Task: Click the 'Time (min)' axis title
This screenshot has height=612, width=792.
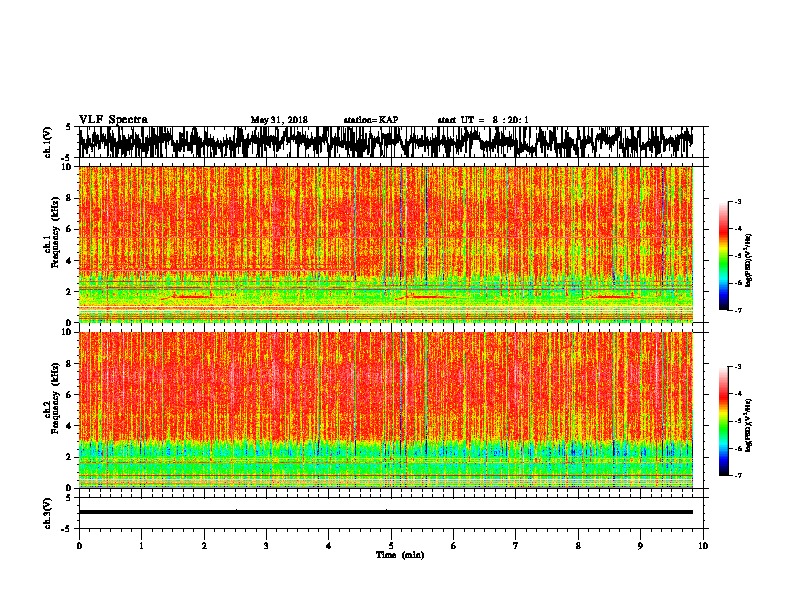Action: (400, 555)
